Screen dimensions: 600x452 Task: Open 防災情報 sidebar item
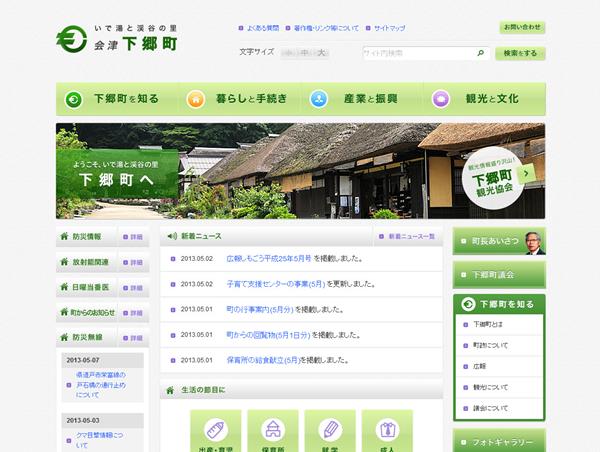click(x=86, y=237)
